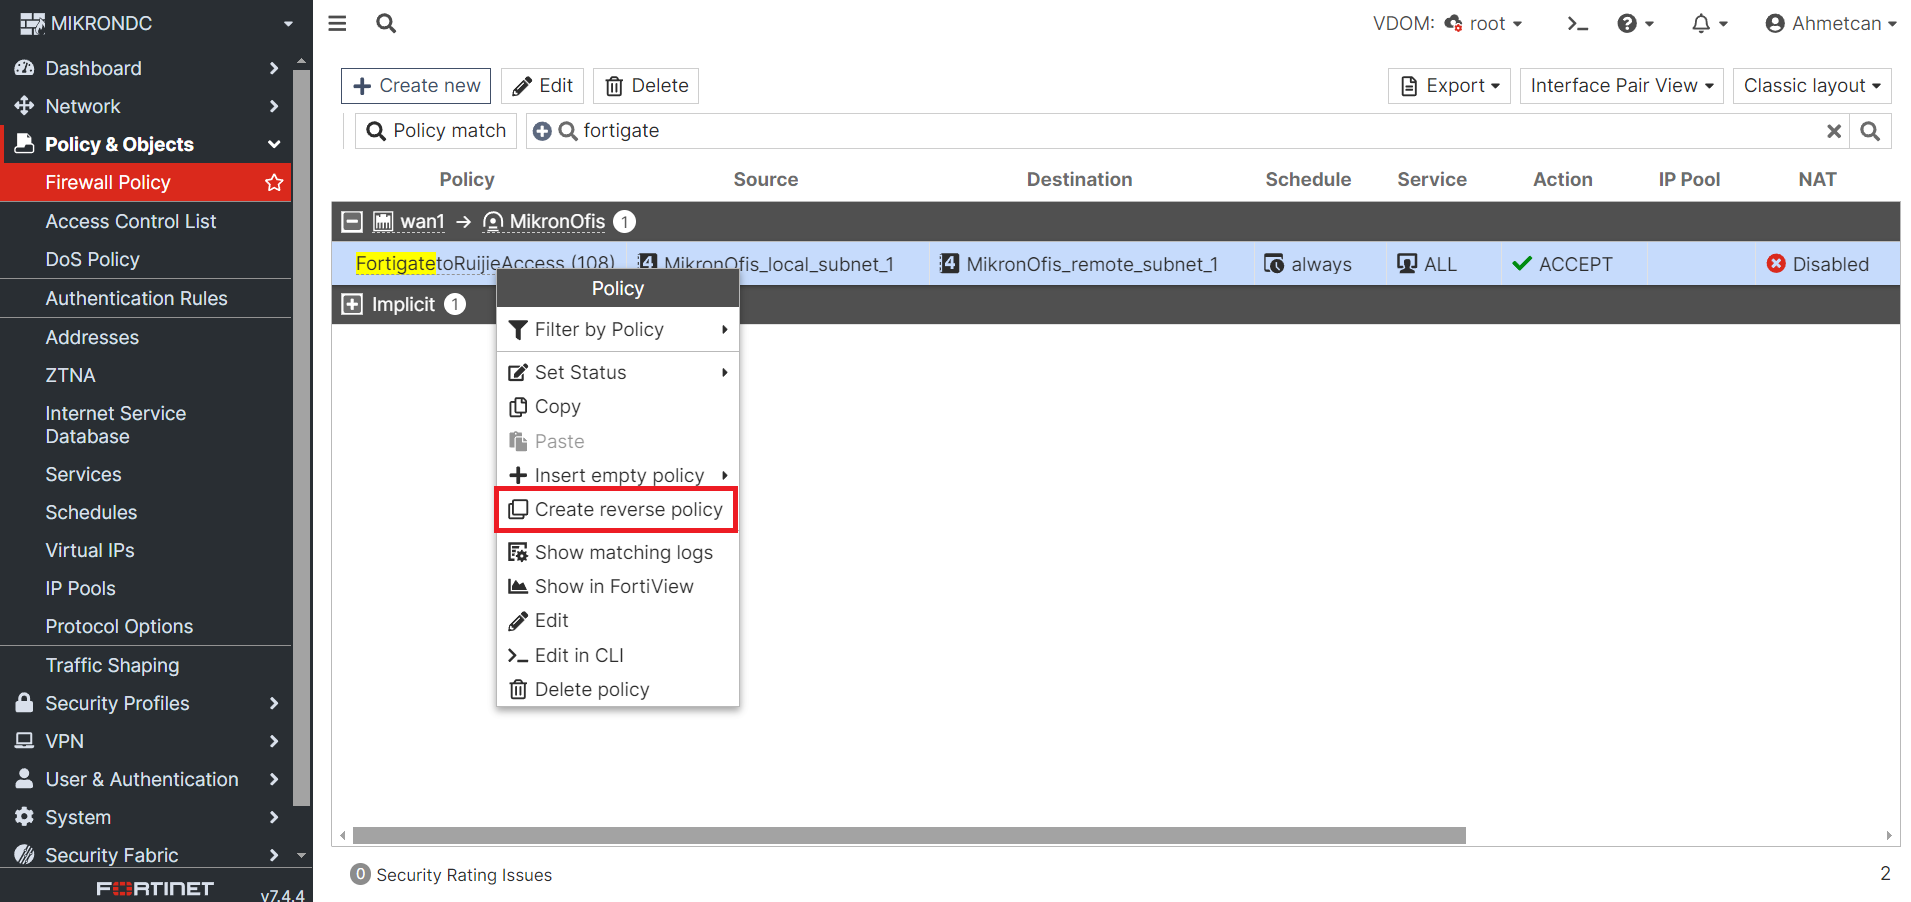Expand the Dashboard menu chevron
The height and width of the screenshot is (902, 1911).
(x=274, y=68)
